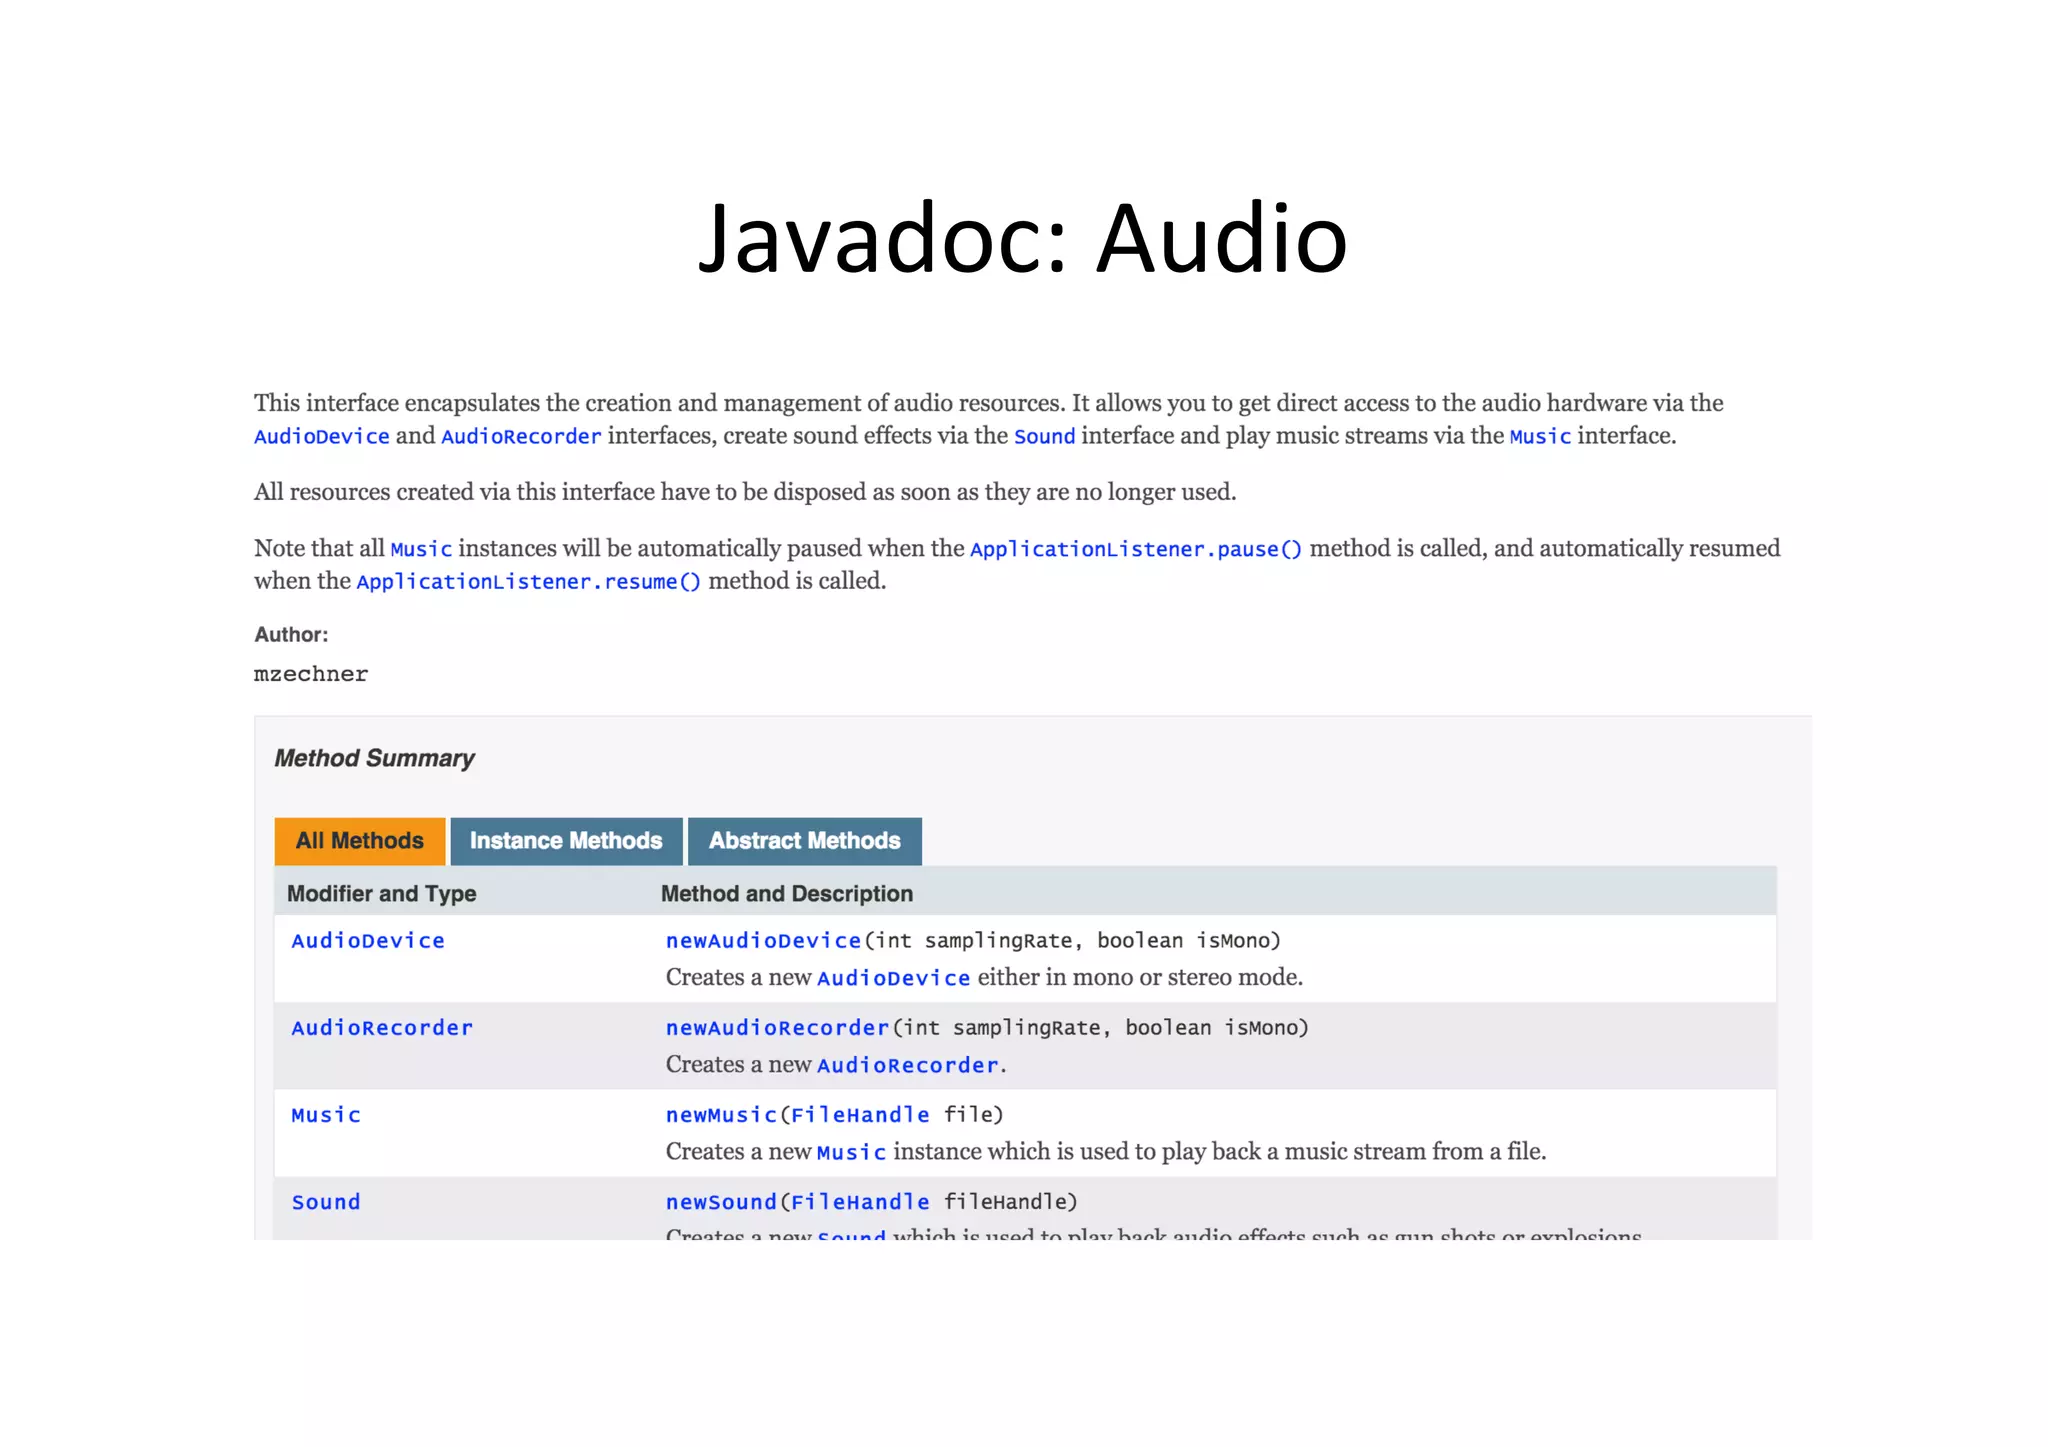Follow the Sound link in the intro paragraph
The height and width of the screenshot is (1447, 2048).
pos(1044,437)
